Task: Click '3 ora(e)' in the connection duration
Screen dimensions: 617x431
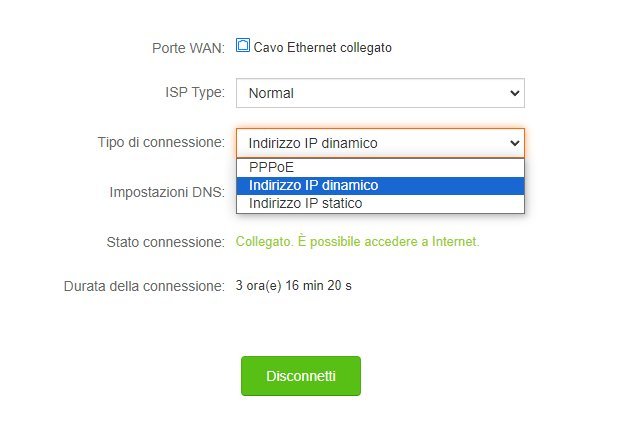Action: (259, 286)
